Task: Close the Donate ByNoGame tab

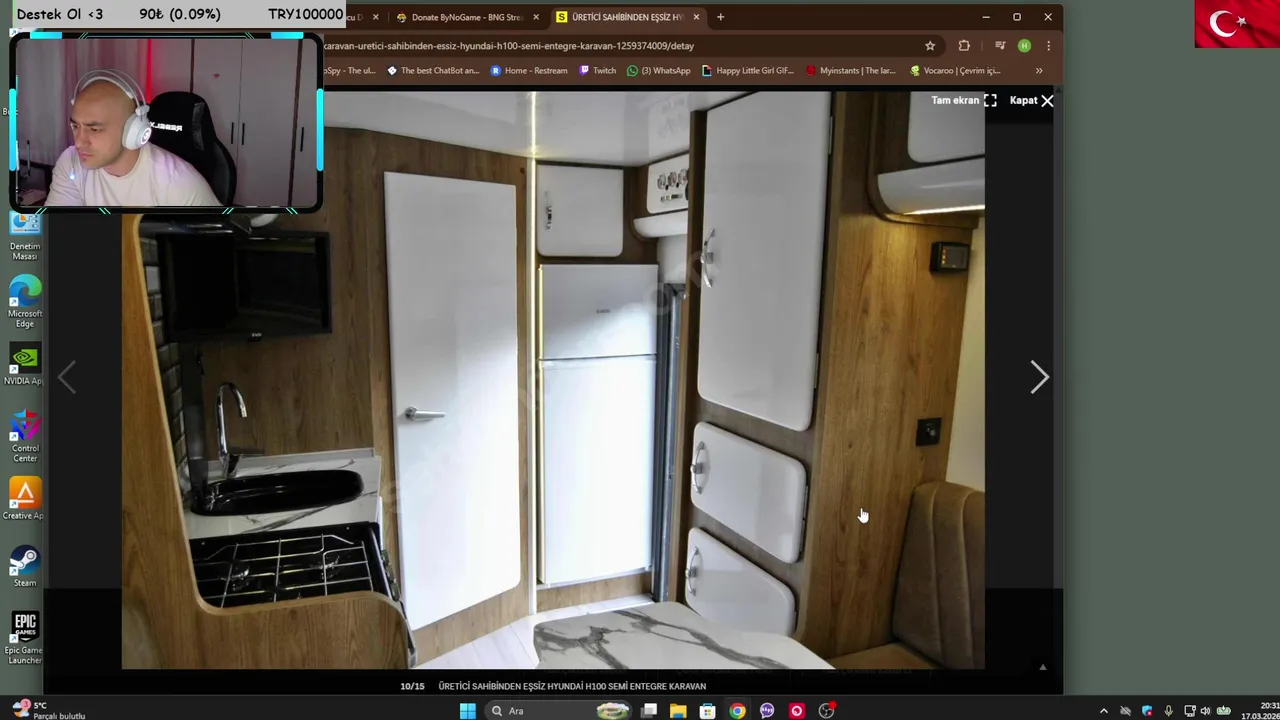Action: coord(536,17)
